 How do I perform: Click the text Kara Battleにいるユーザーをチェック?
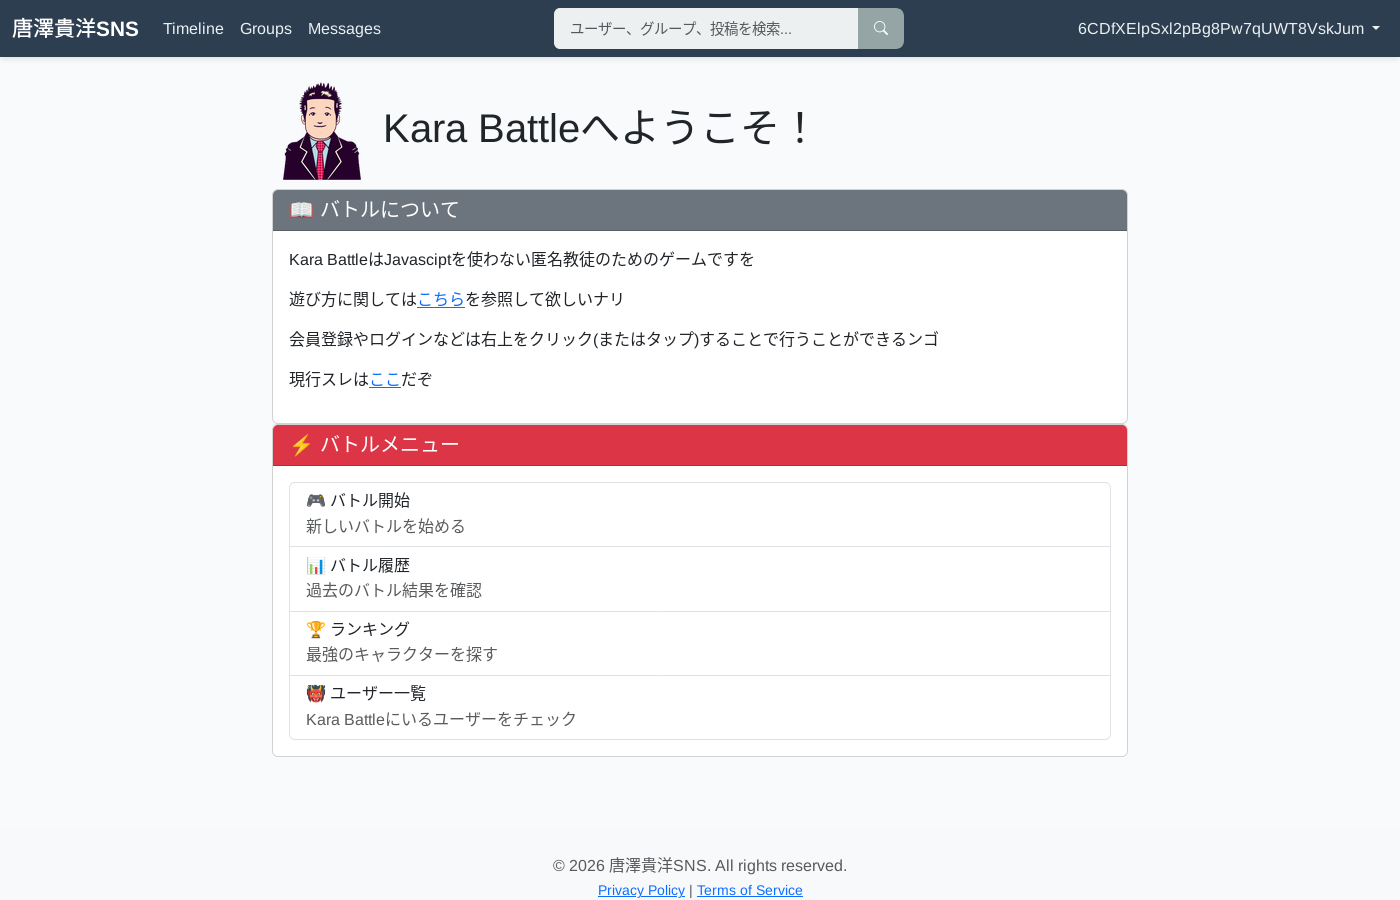click(441, 719)
